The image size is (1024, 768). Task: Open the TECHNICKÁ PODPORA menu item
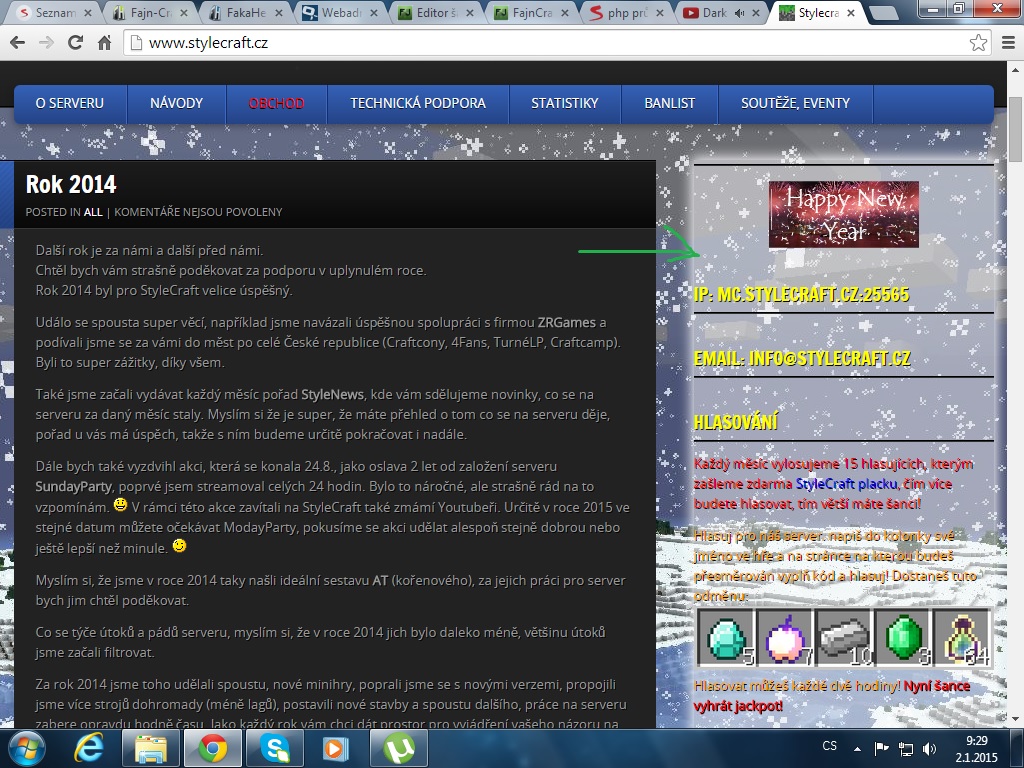[418, 103]
